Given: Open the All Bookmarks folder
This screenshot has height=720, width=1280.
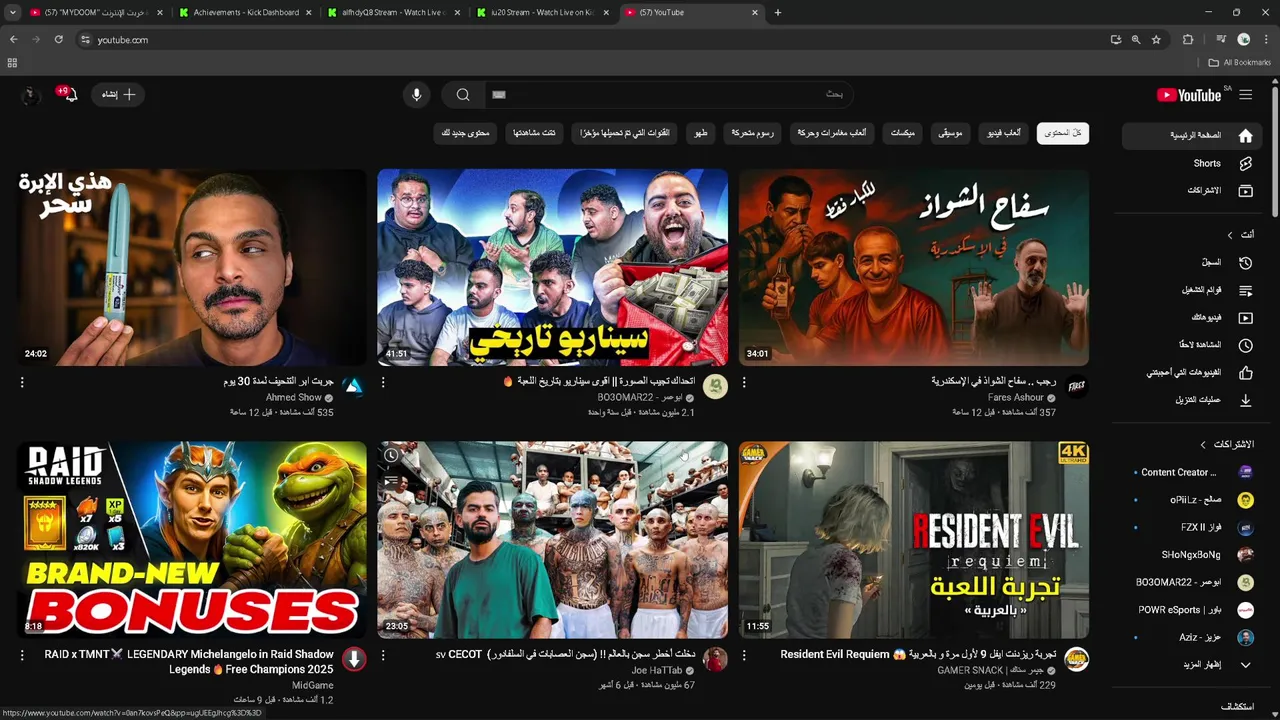Looking at the screenshot, I should [1240, 62].
